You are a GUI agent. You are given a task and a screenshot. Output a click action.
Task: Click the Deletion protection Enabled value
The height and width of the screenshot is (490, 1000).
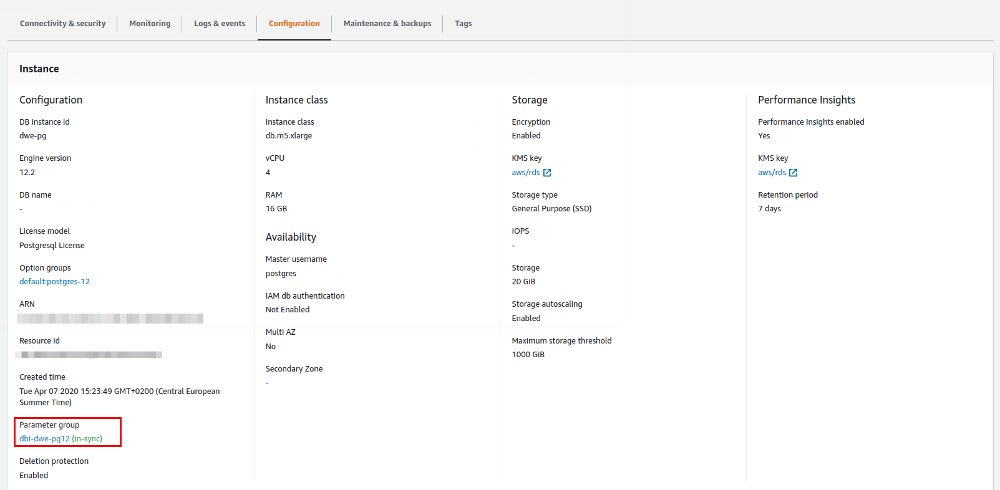tap(34, 475)
